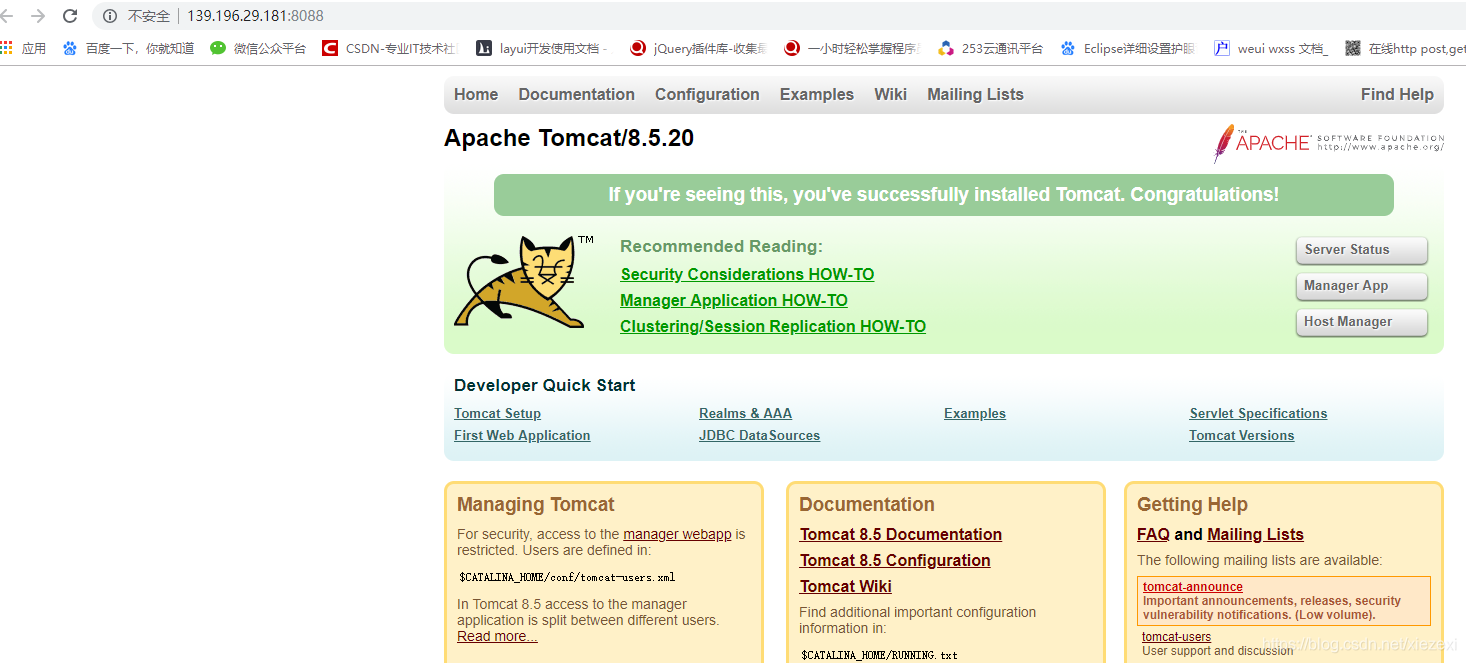Open the Configuration nav item
This screenshot has height=663, width=1466.
(707, 94)
